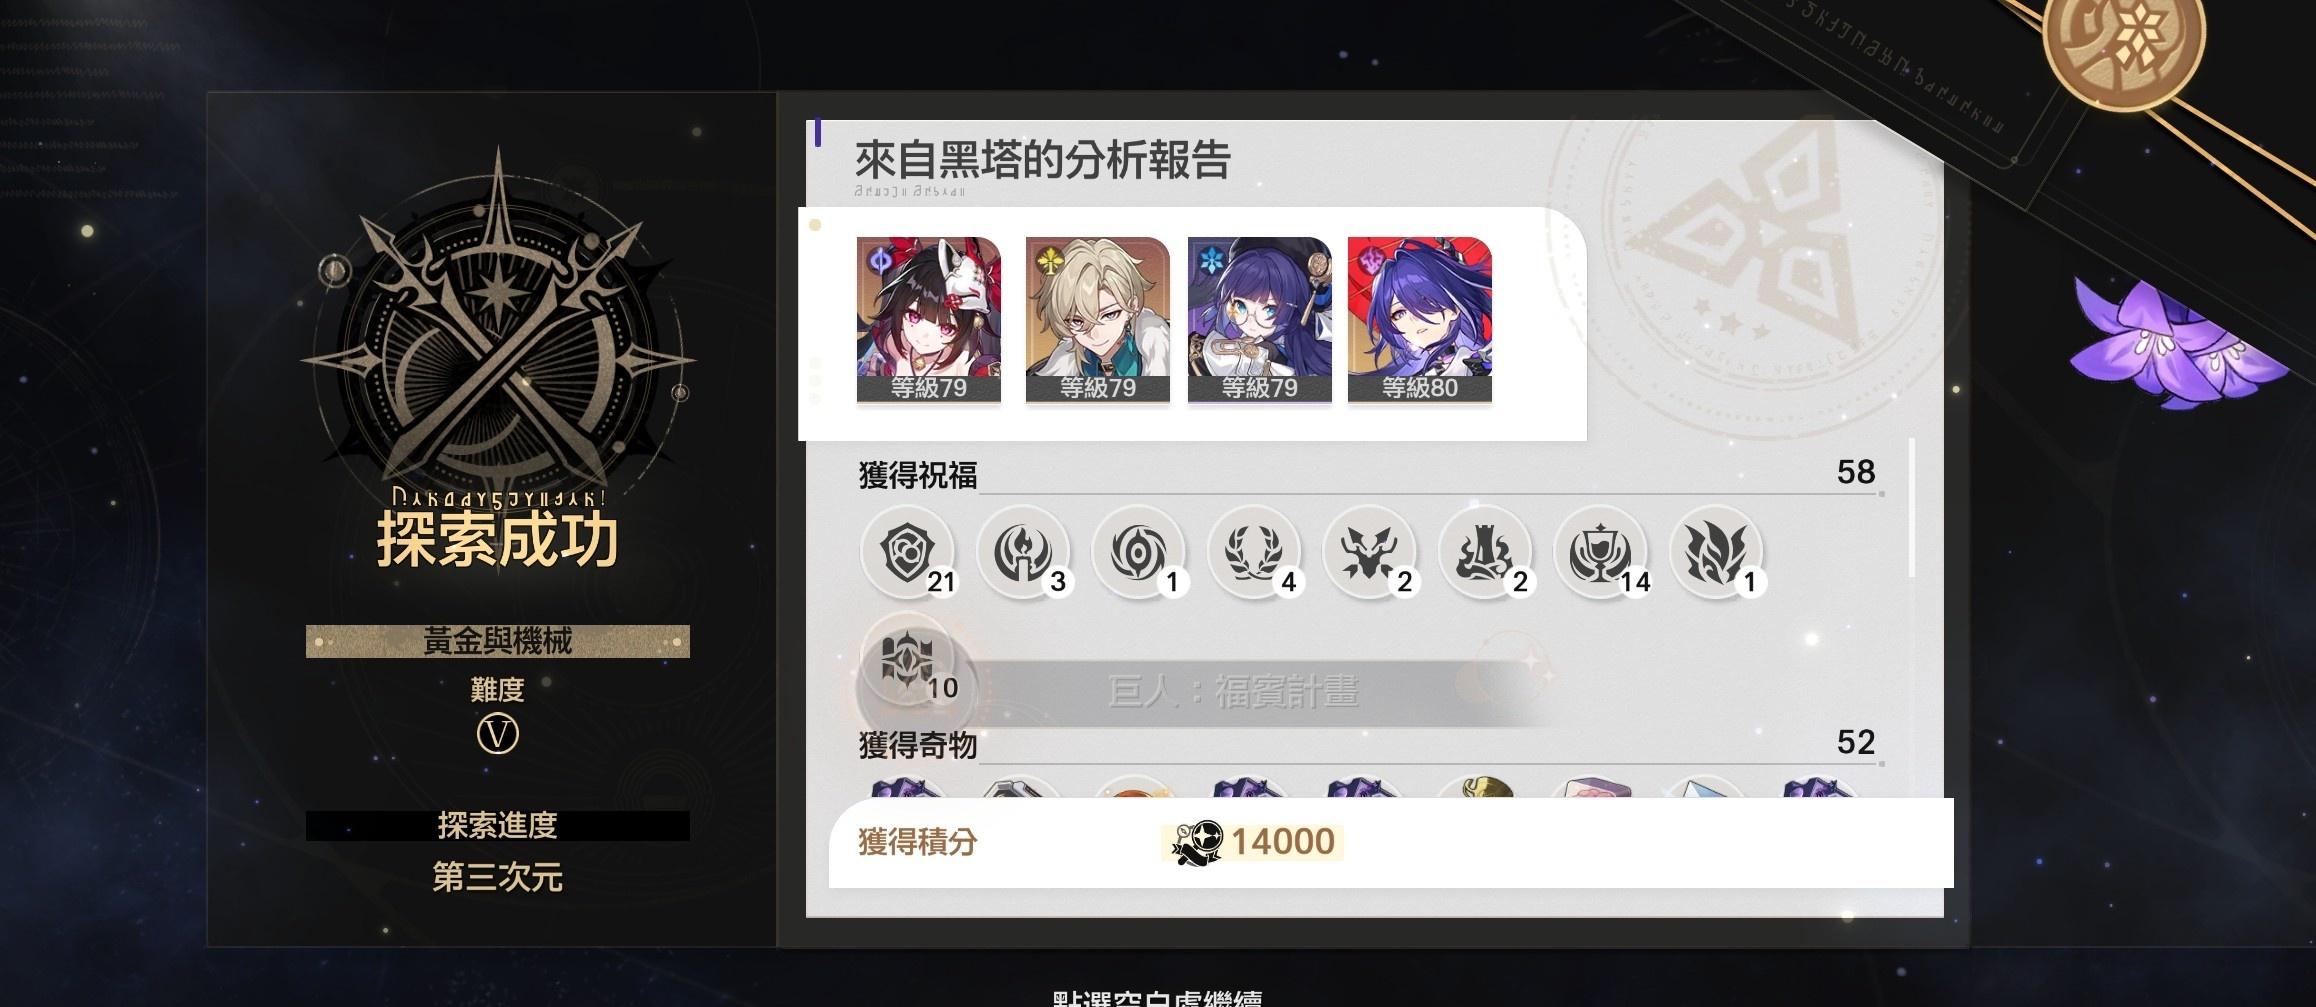Click the report panel vertical scrollbar

click(x=1913, y=508)
